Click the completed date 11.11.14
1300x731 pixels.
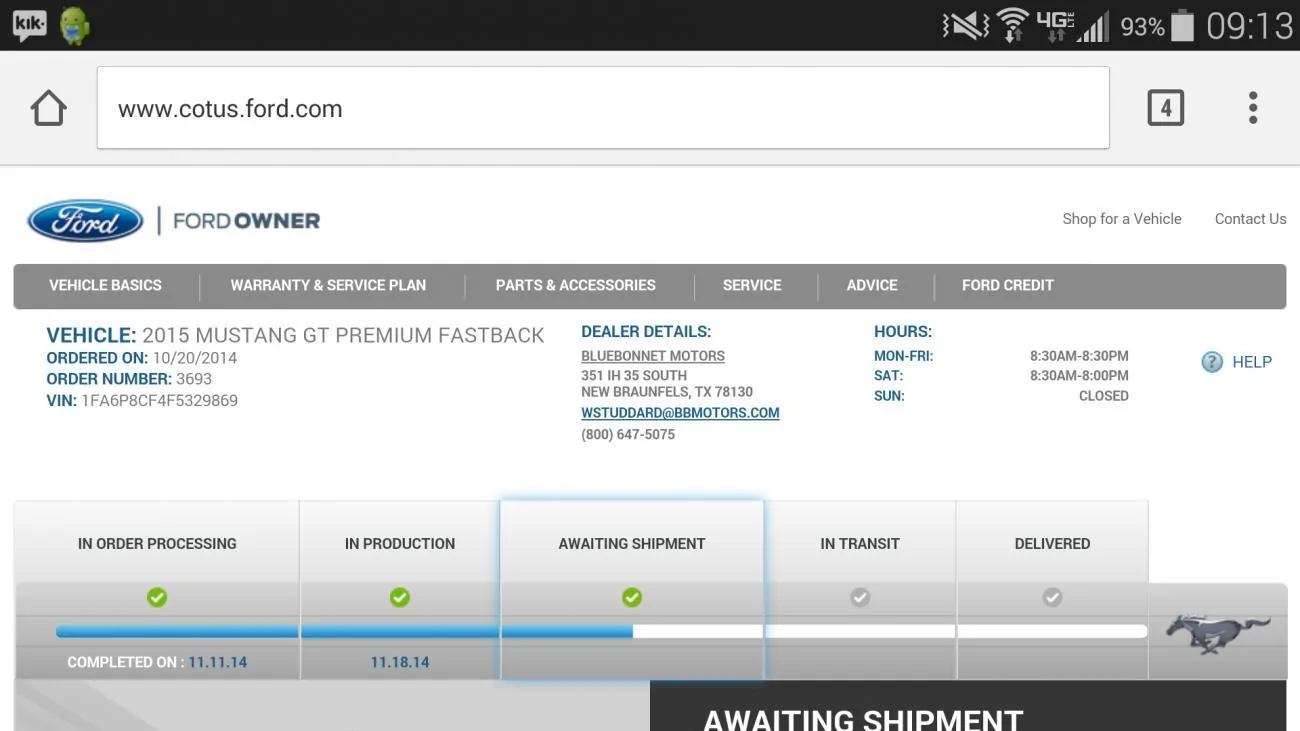[x=218, y=662]
